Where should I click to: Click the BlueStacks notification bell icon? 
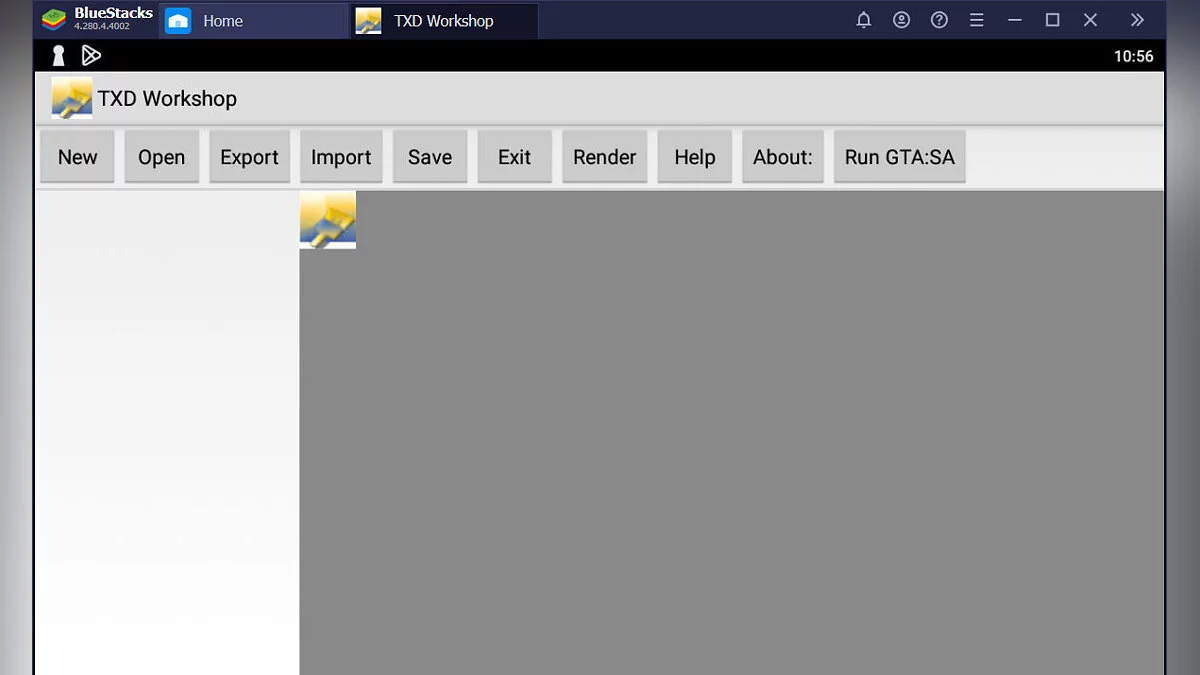[x=864, y=20]
